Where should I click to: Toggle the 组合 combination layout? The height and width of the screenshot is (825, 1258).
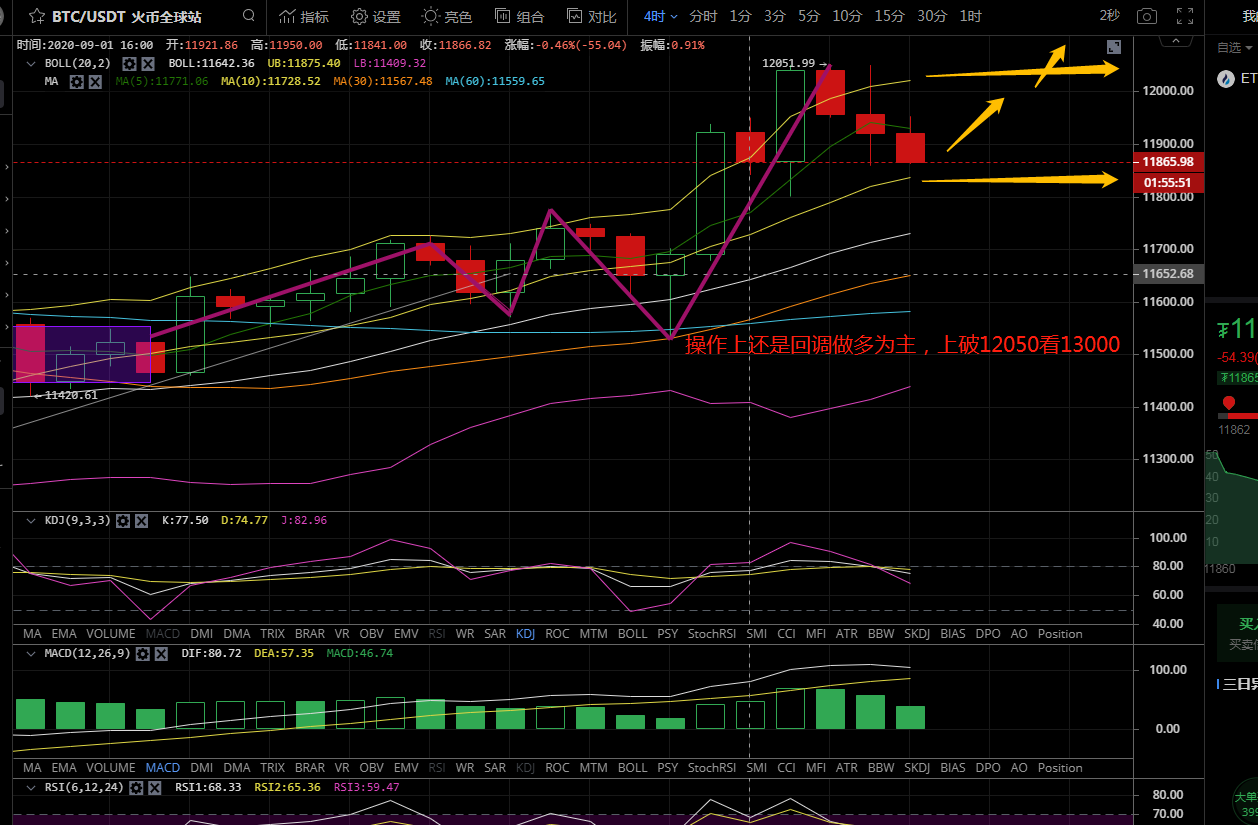click(519, 16)
